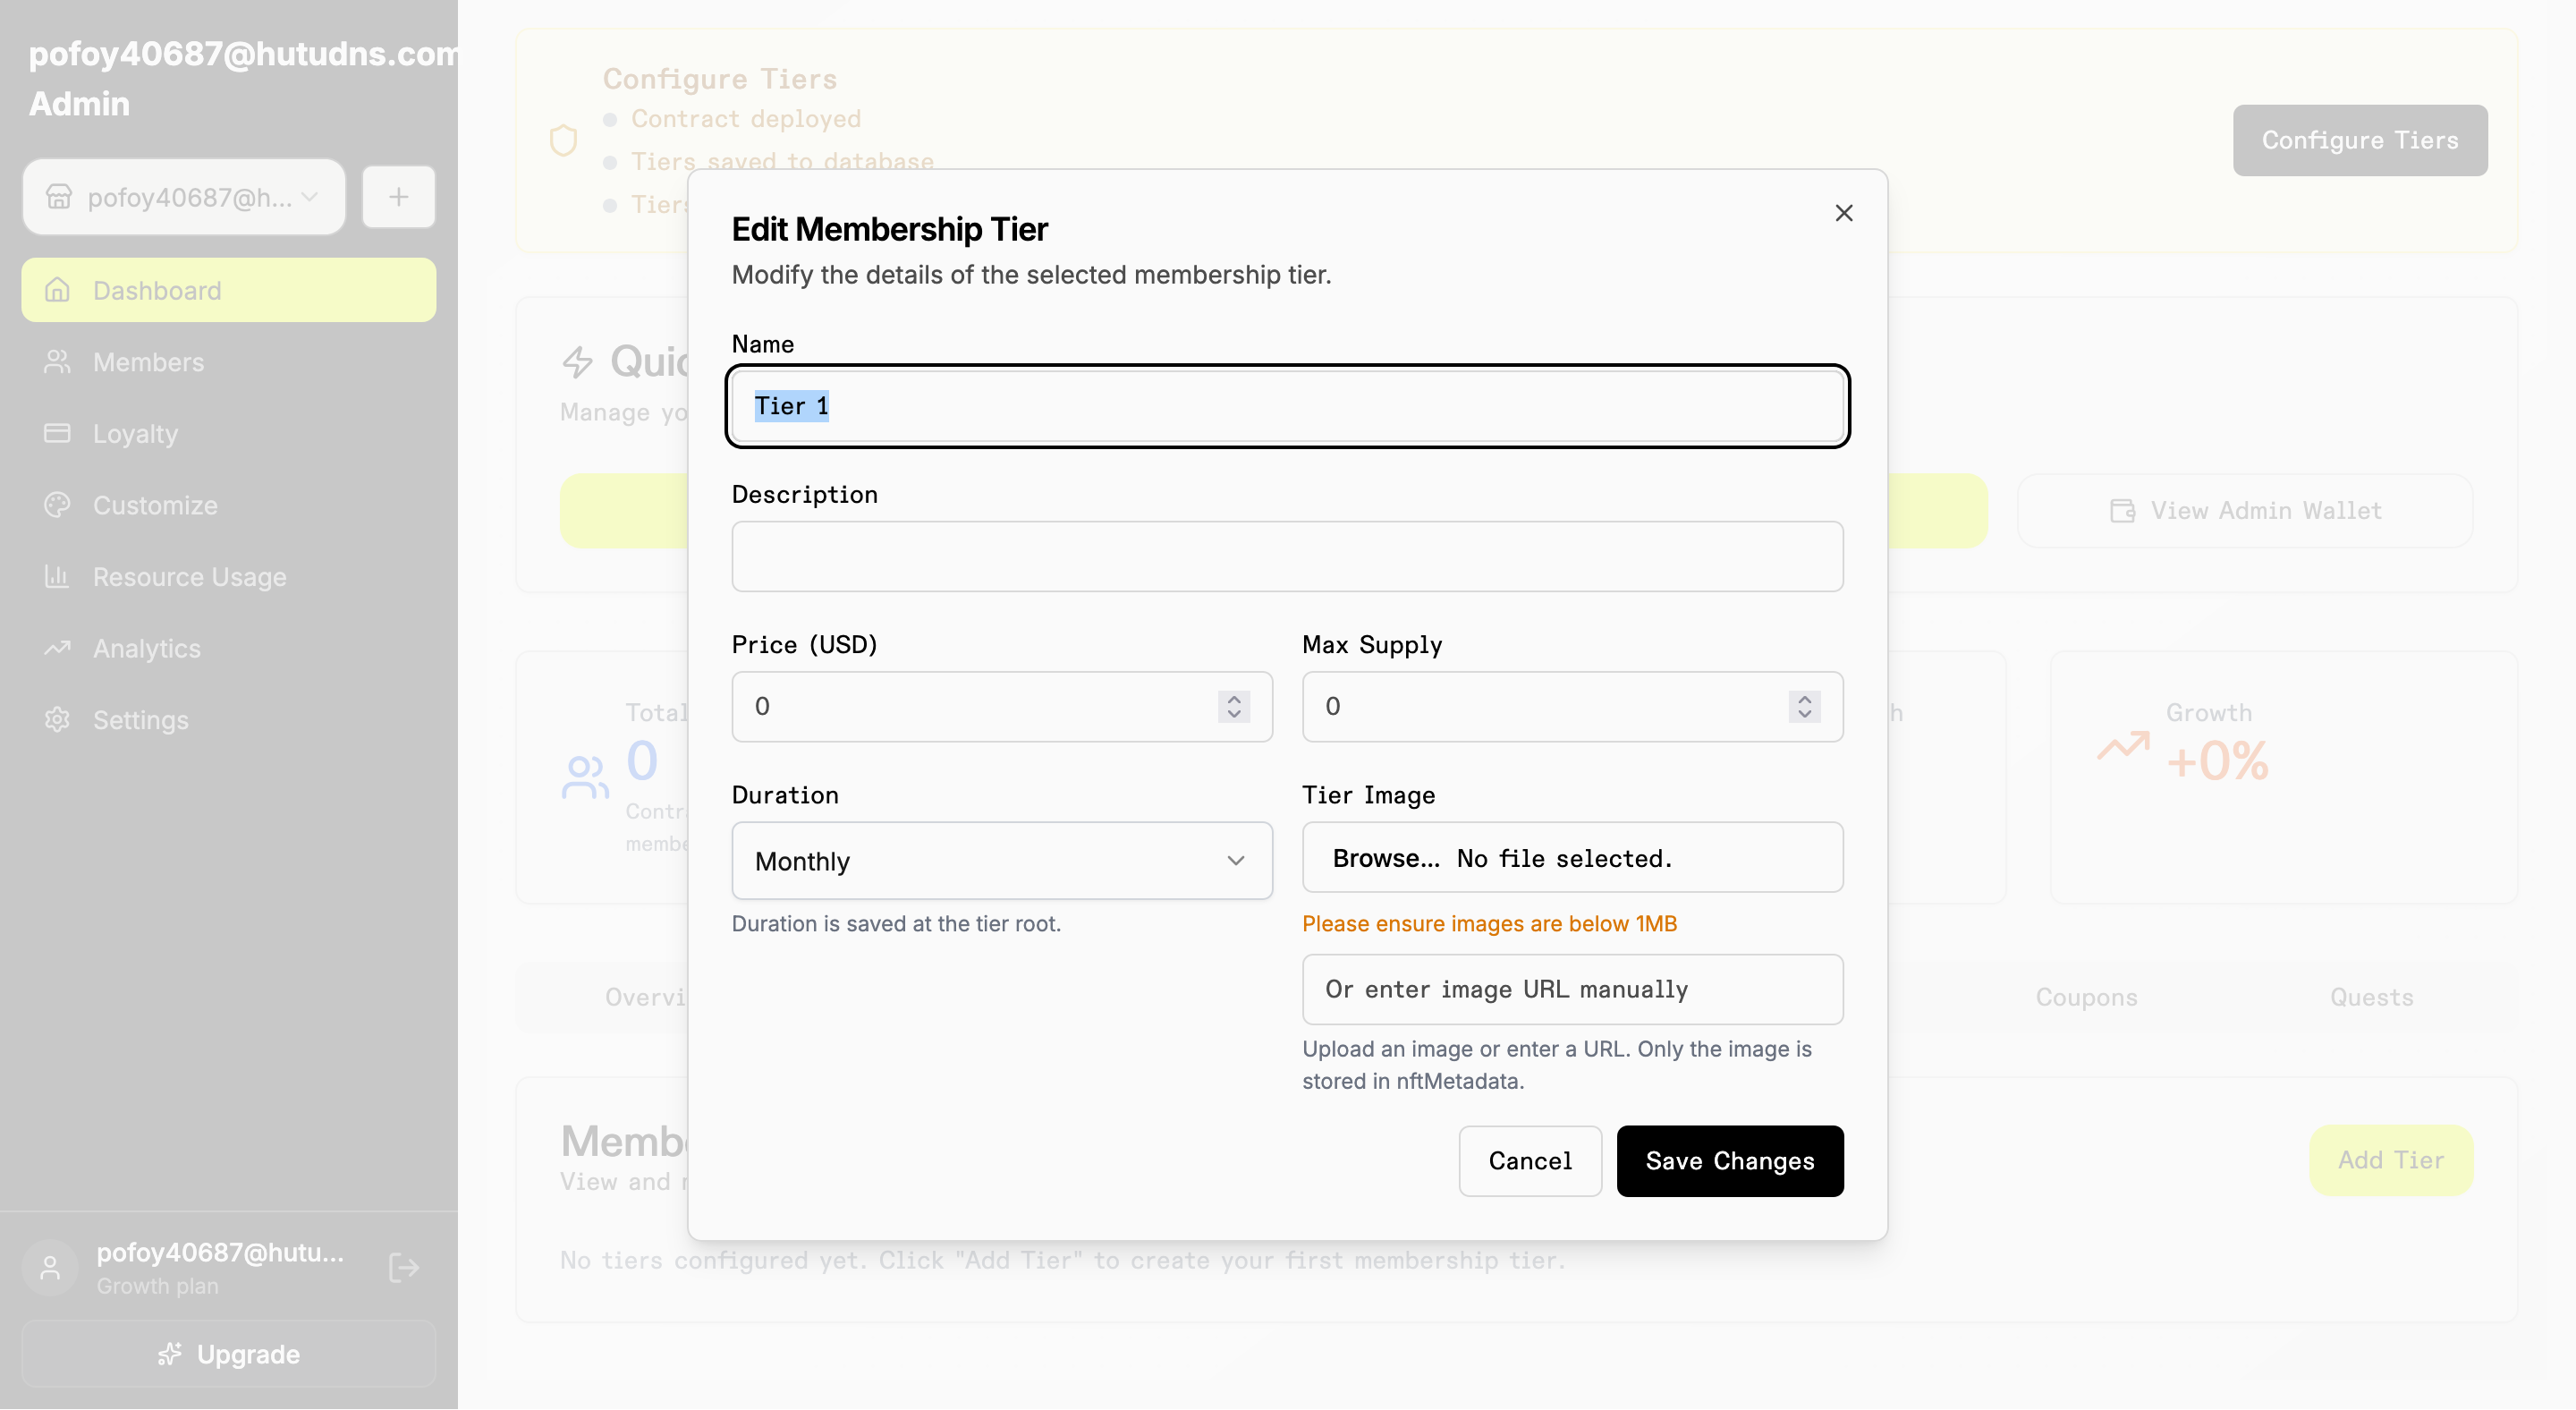Screen dimensions: 2576x1410
Task: Click Browse to choose a tier image
Action: 1385,858
